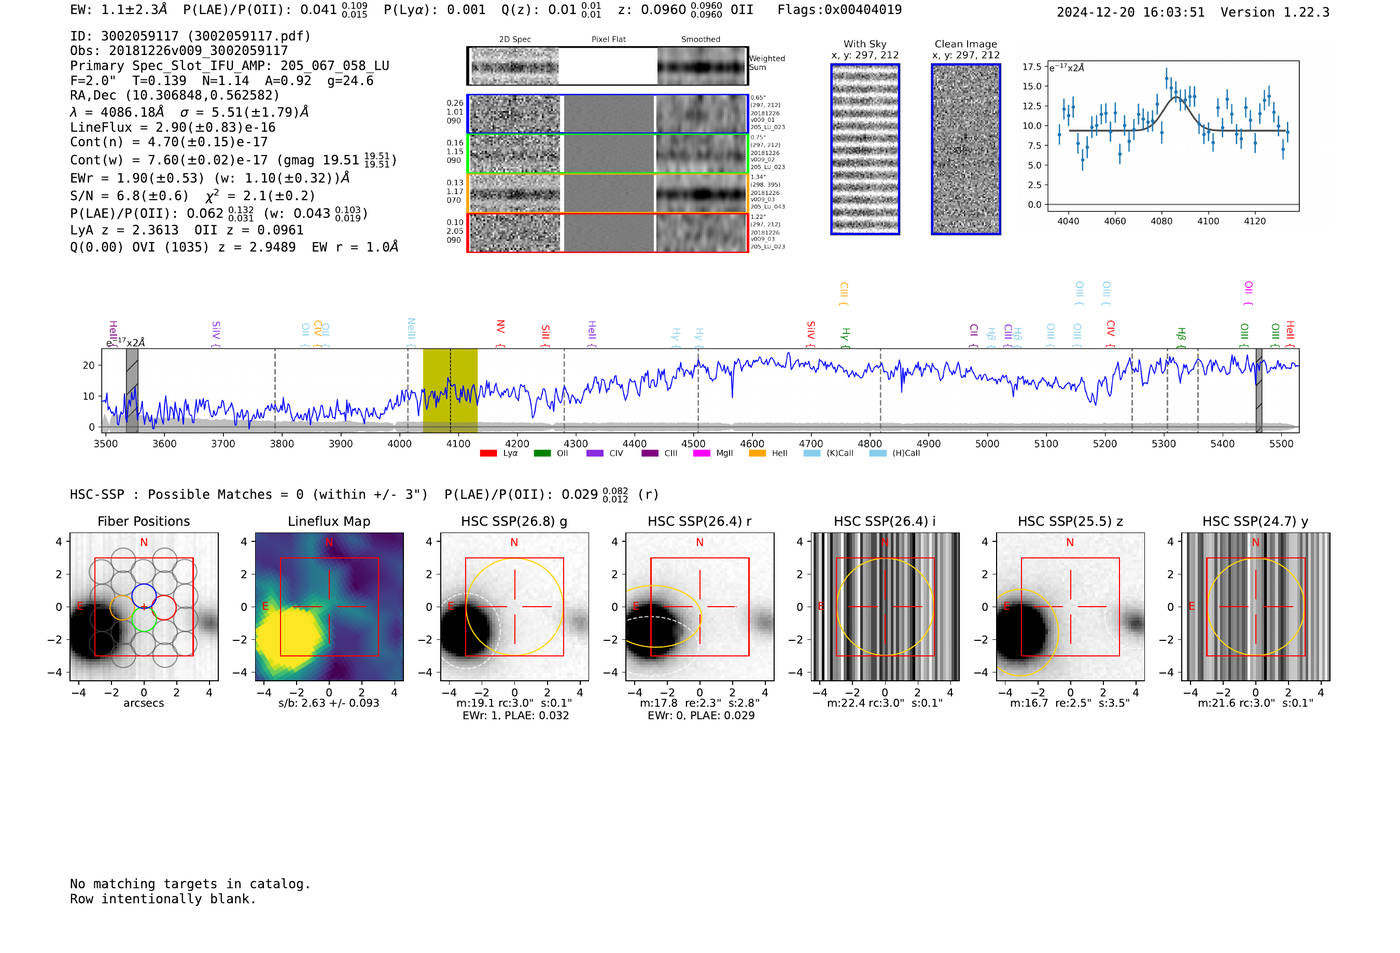The height and width of the screenshot is (953, 1400).
Task: Click the Obs: 20181226v009_3002059117 line
Action: (179, 50)
